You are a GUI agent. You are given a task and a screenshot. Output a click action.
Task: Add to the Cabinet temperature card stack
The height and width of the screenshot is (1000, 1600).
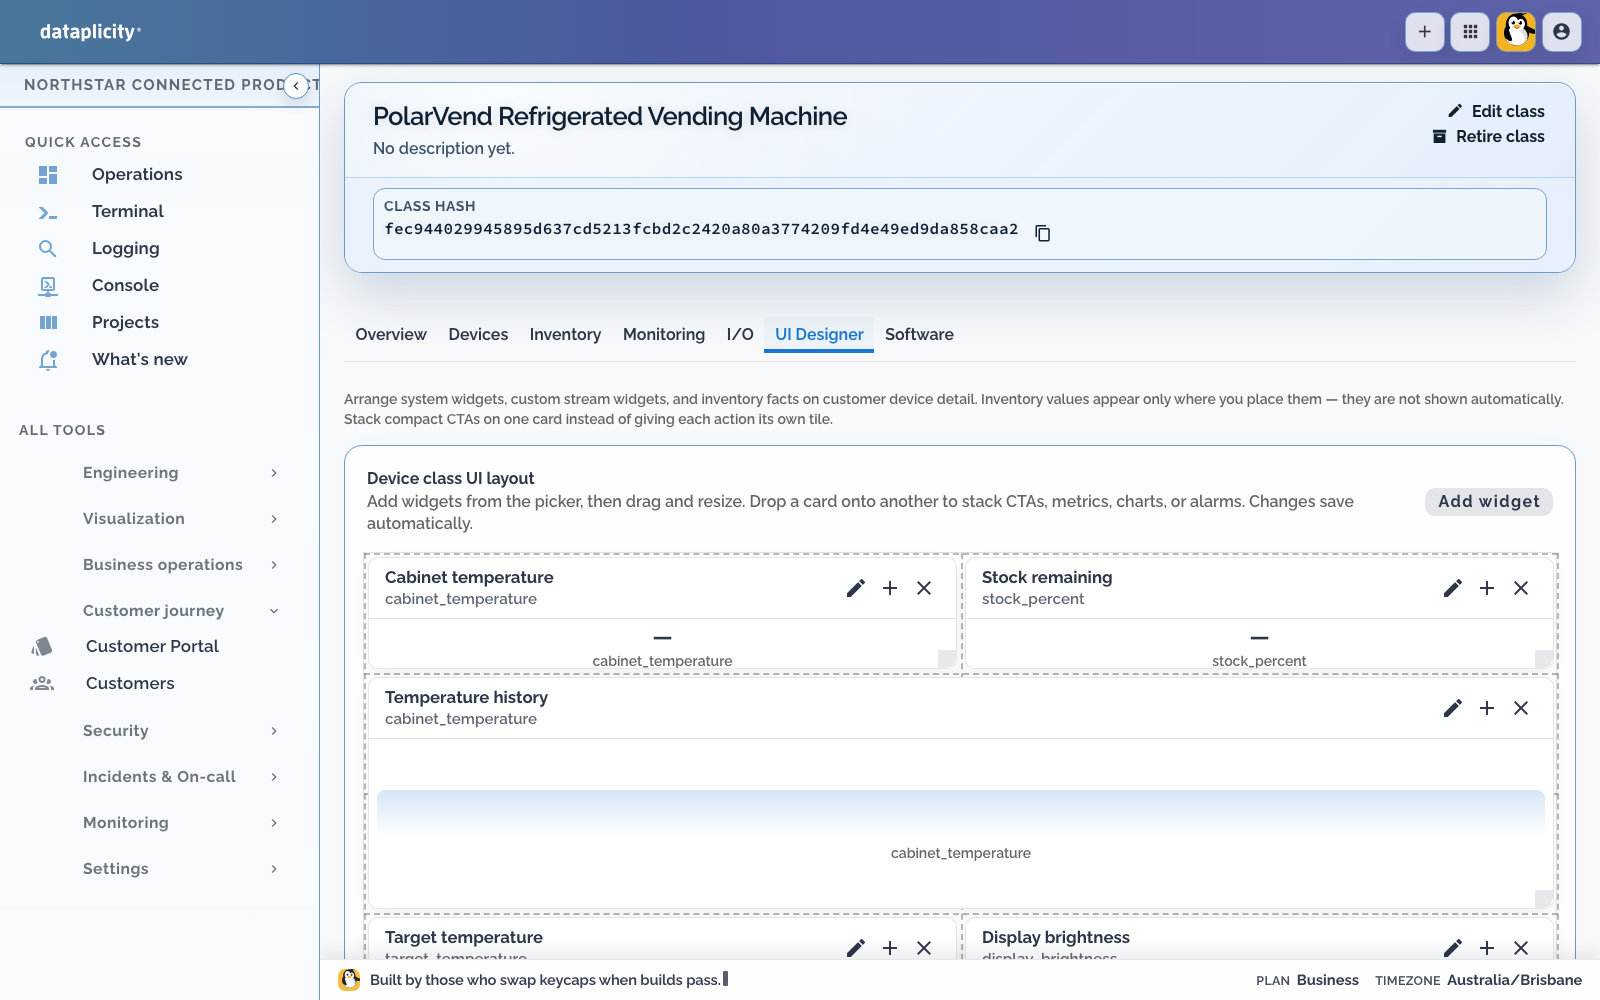[890, 588]
